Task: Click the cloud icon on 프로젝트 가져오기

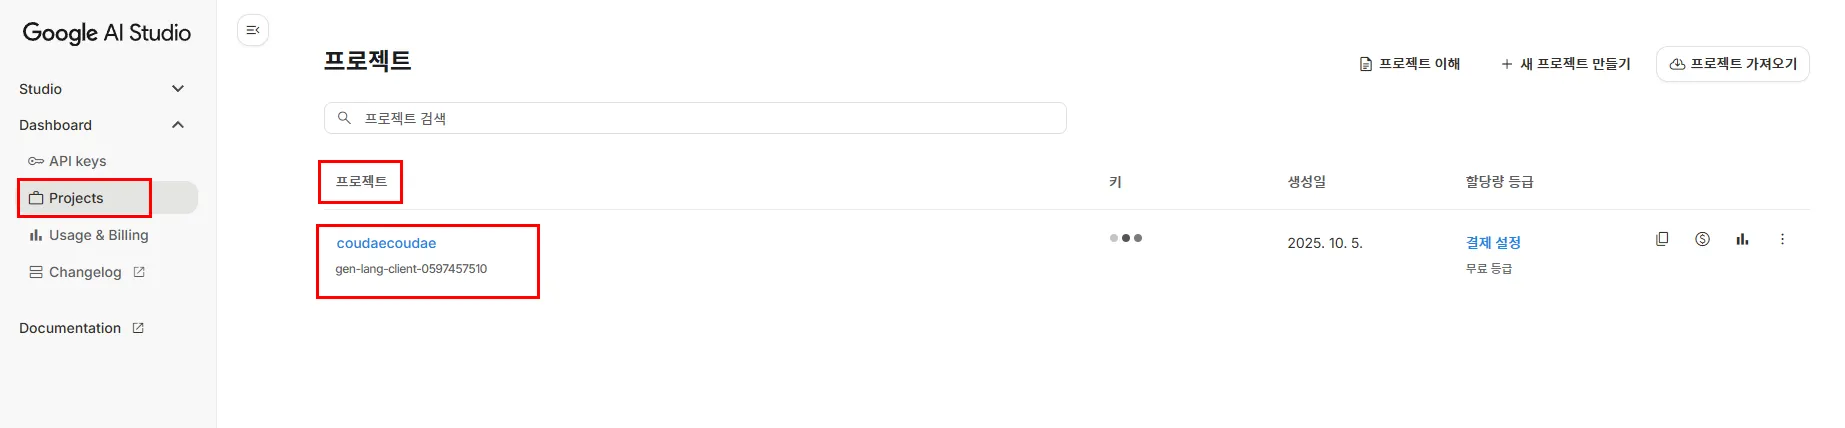Action: click(x=1677, y=64)
